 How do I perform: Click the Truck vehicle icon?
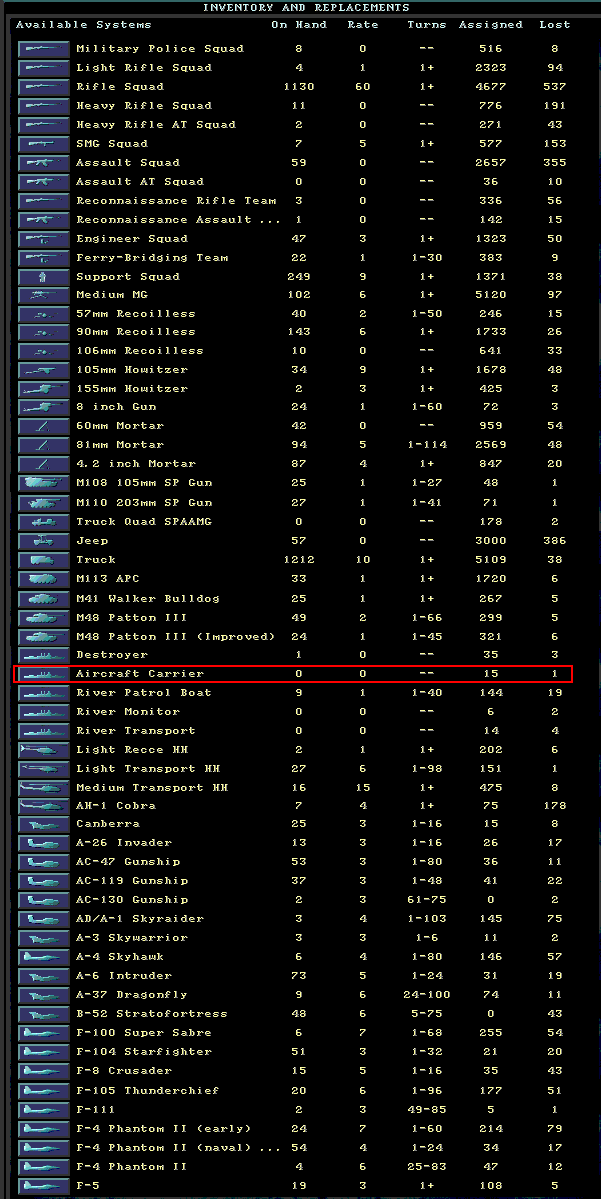pyautogui.click(x=44, y=560)
